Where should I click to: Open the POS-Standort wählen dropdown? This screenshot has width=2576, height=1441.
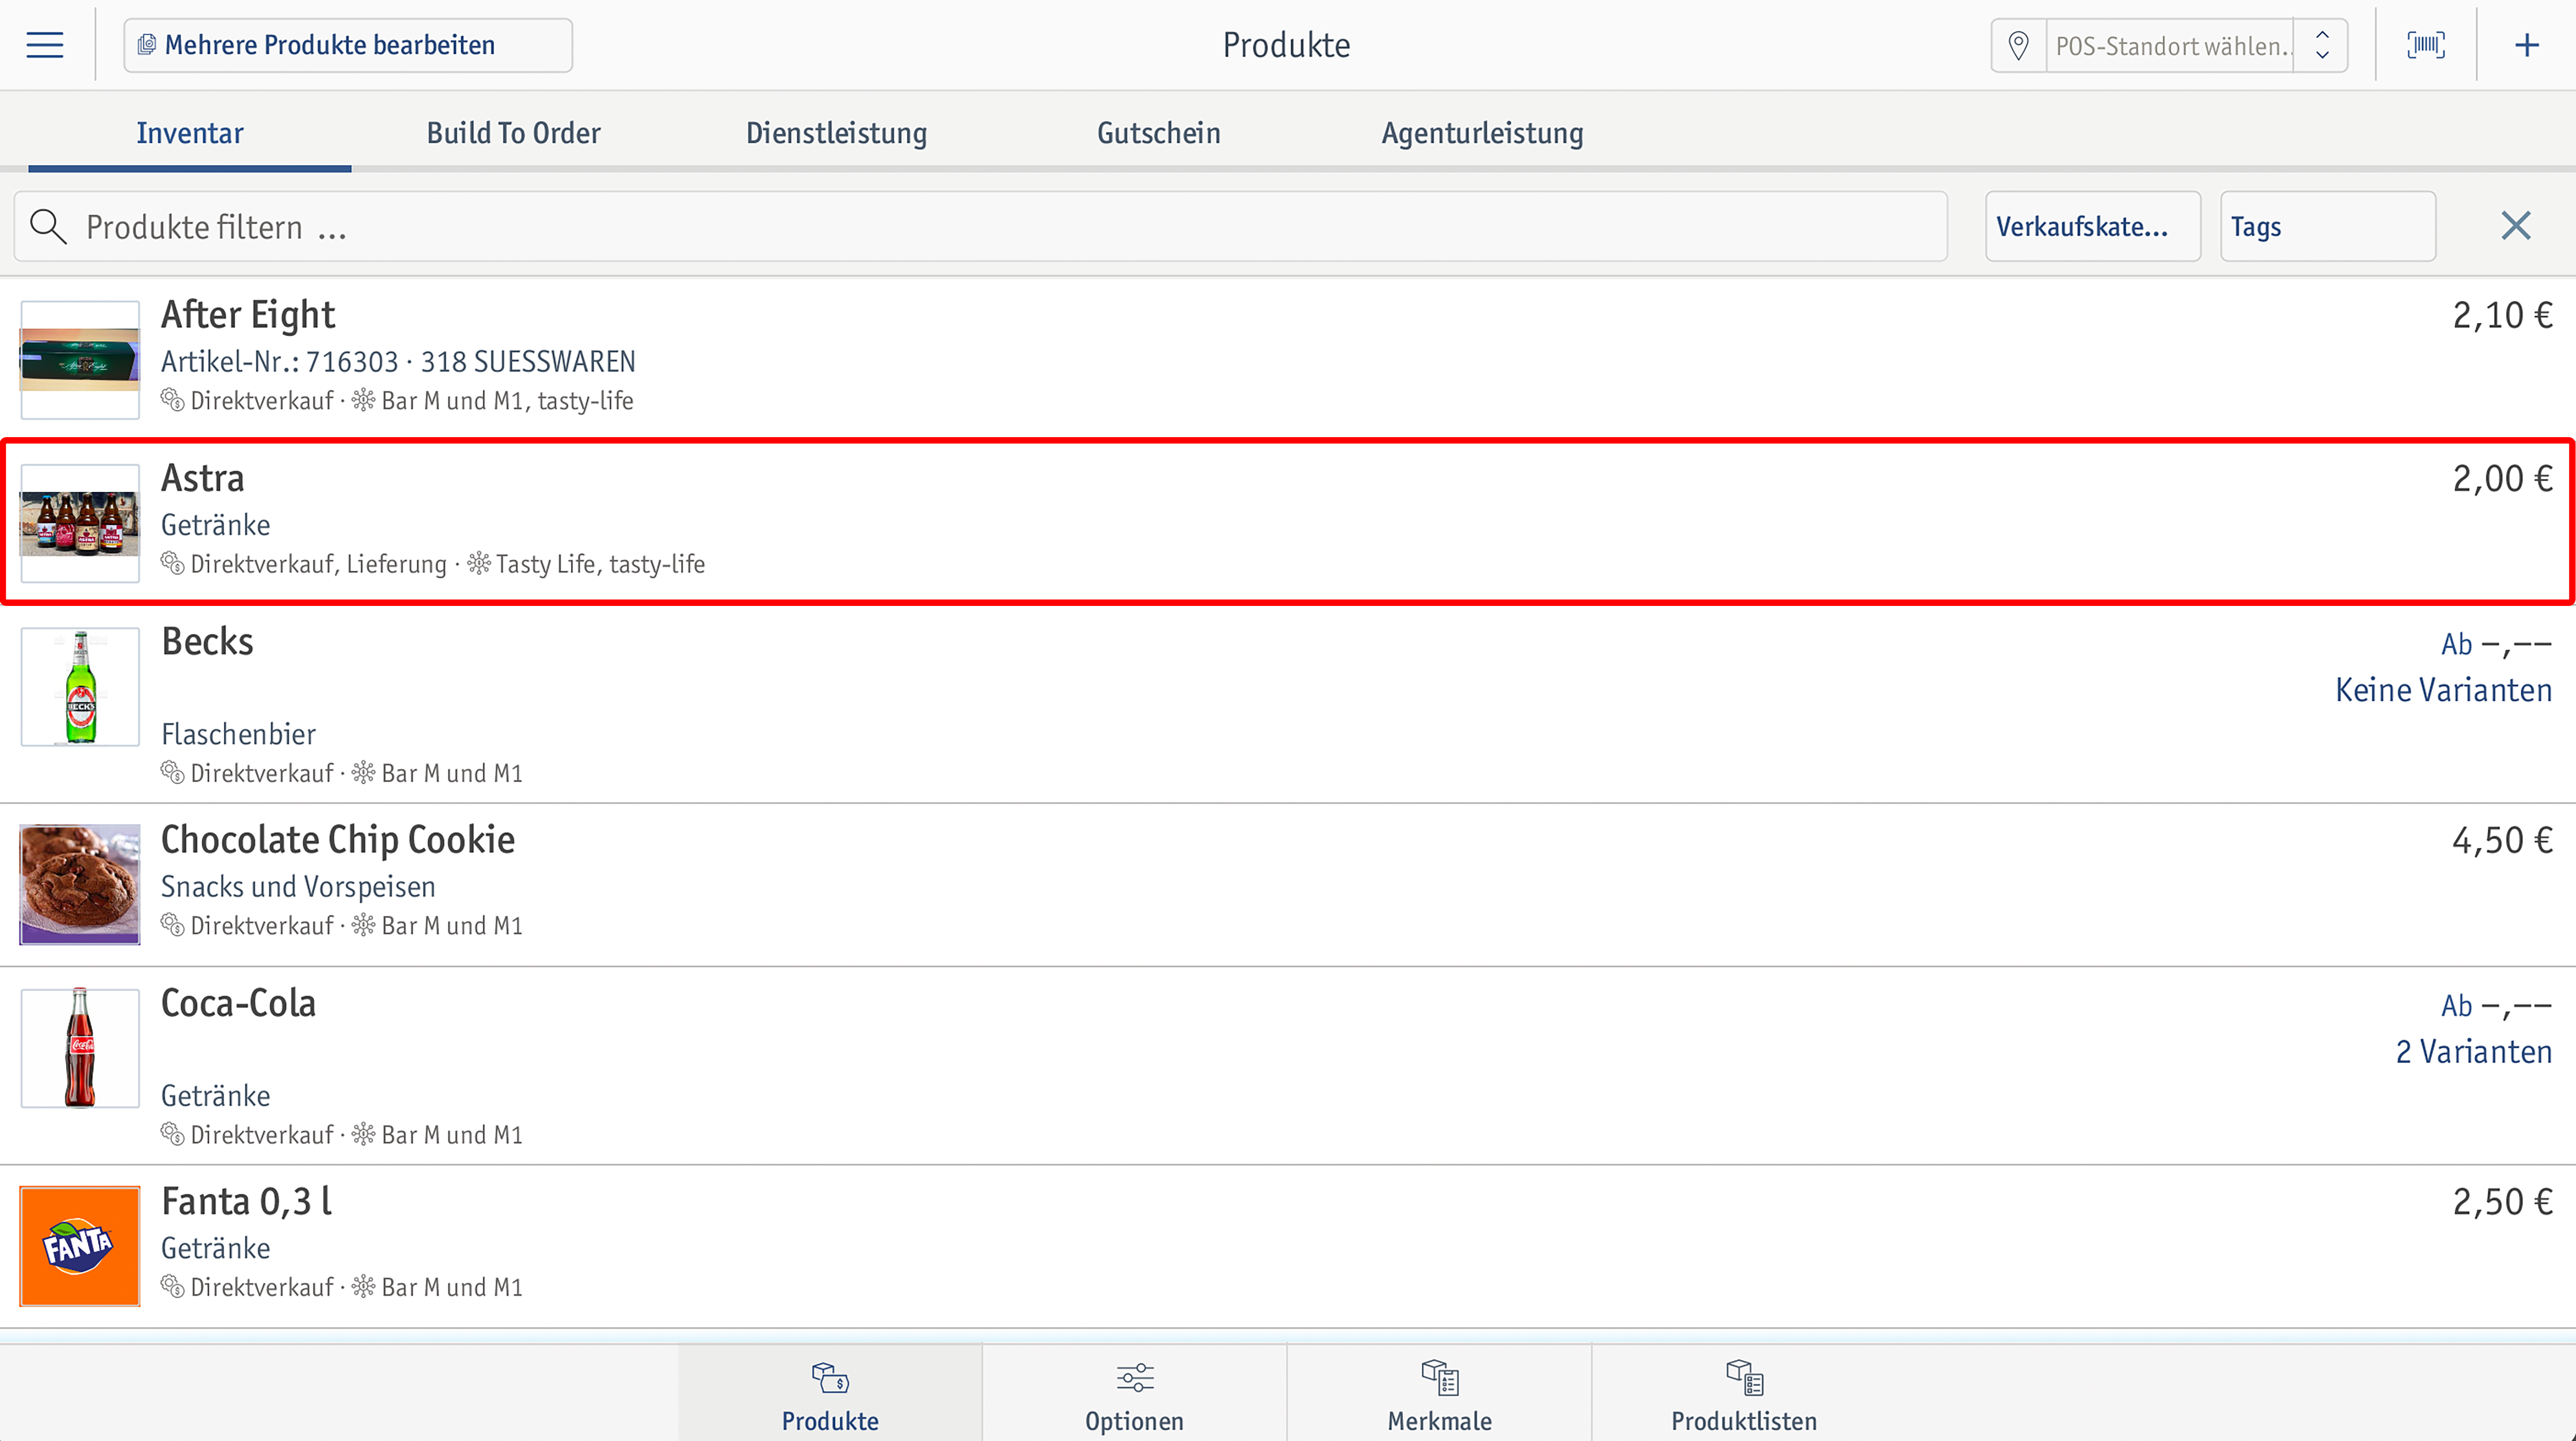(x=2170, y=45)
